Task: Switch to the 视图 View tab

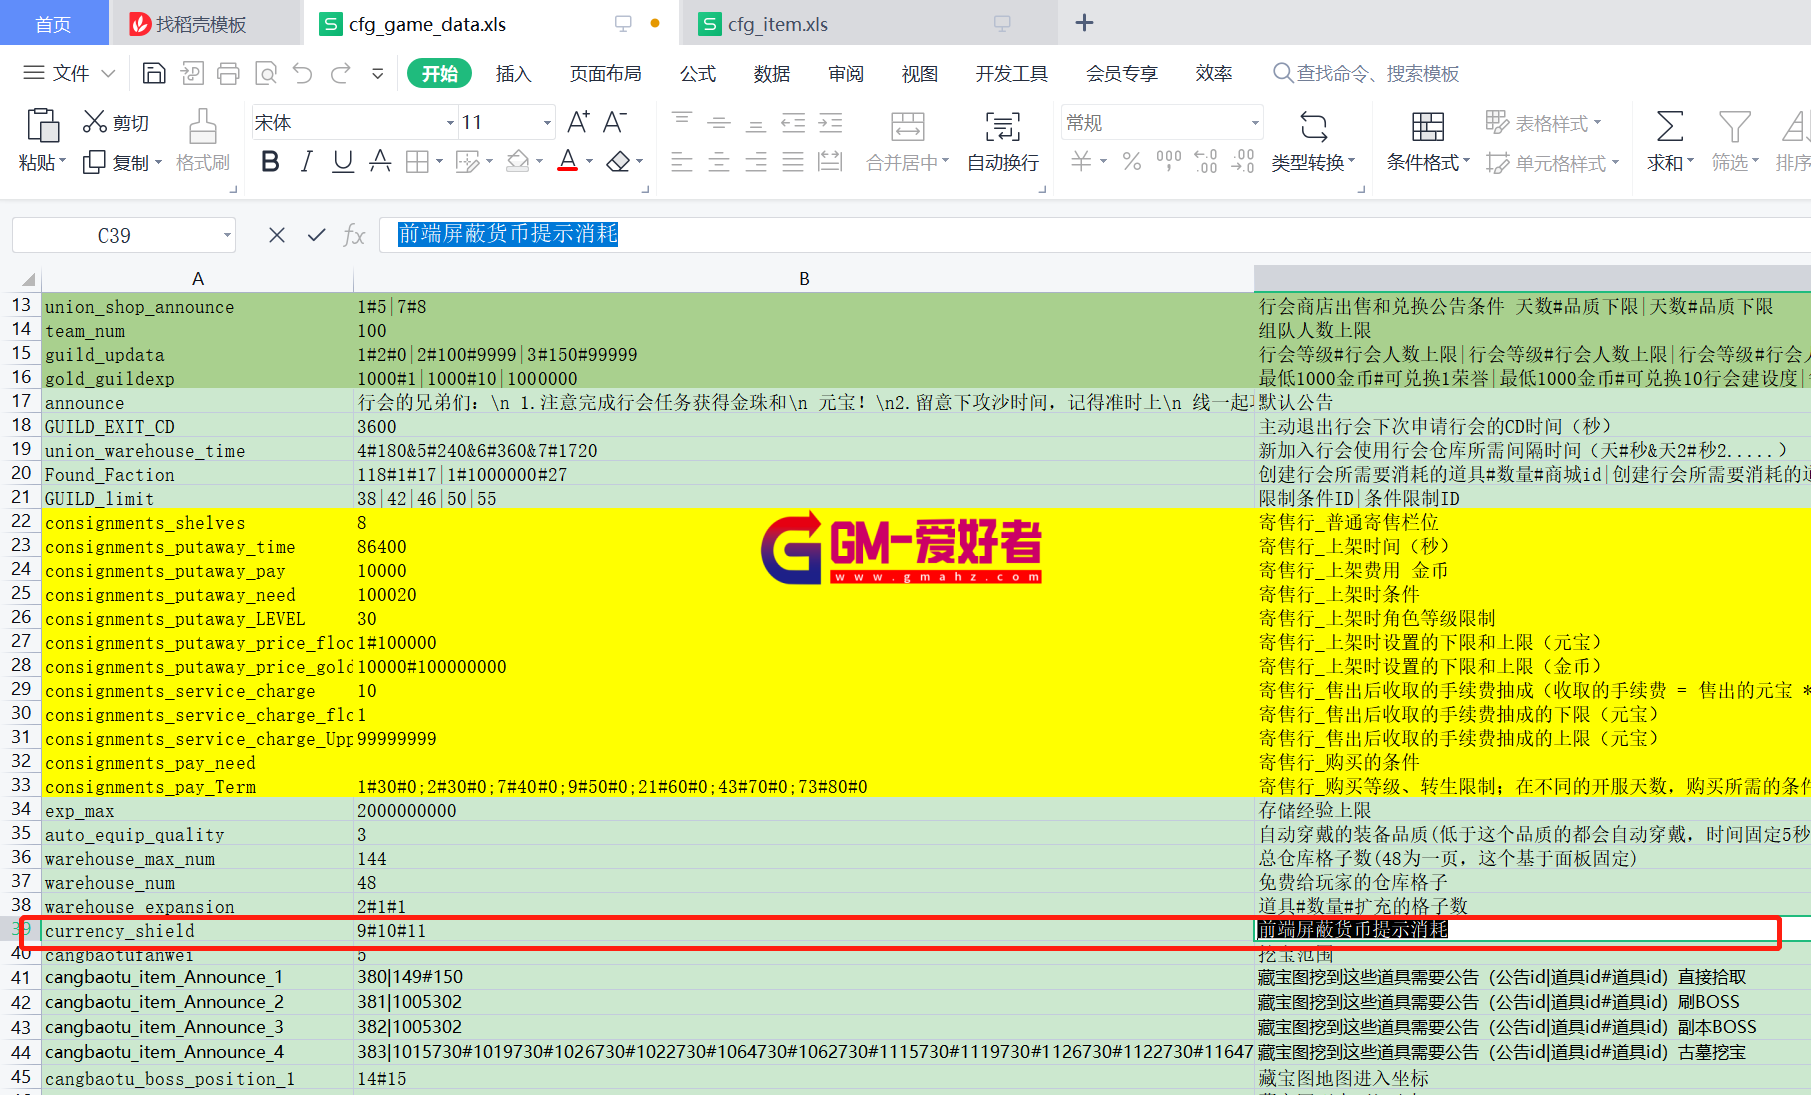Action: point(920,73)
